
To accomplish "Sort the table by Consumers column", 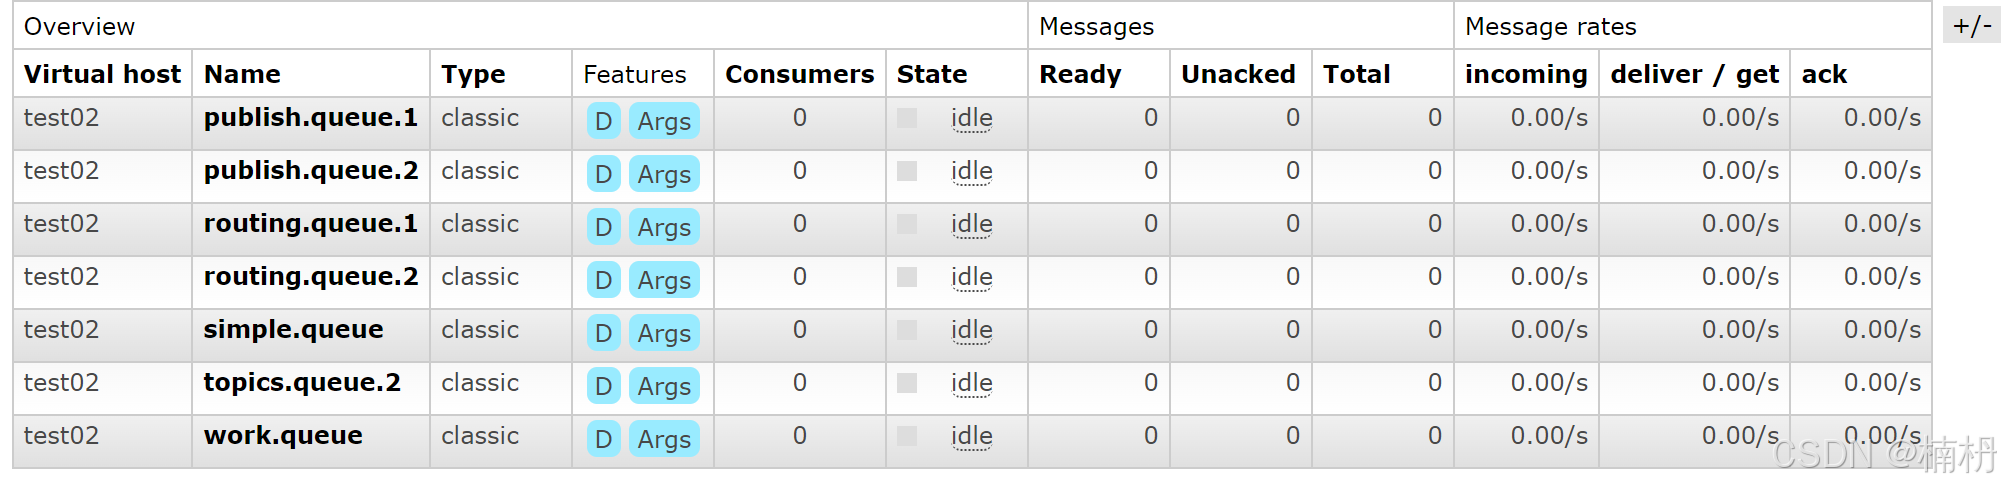I will coord(799,74).
